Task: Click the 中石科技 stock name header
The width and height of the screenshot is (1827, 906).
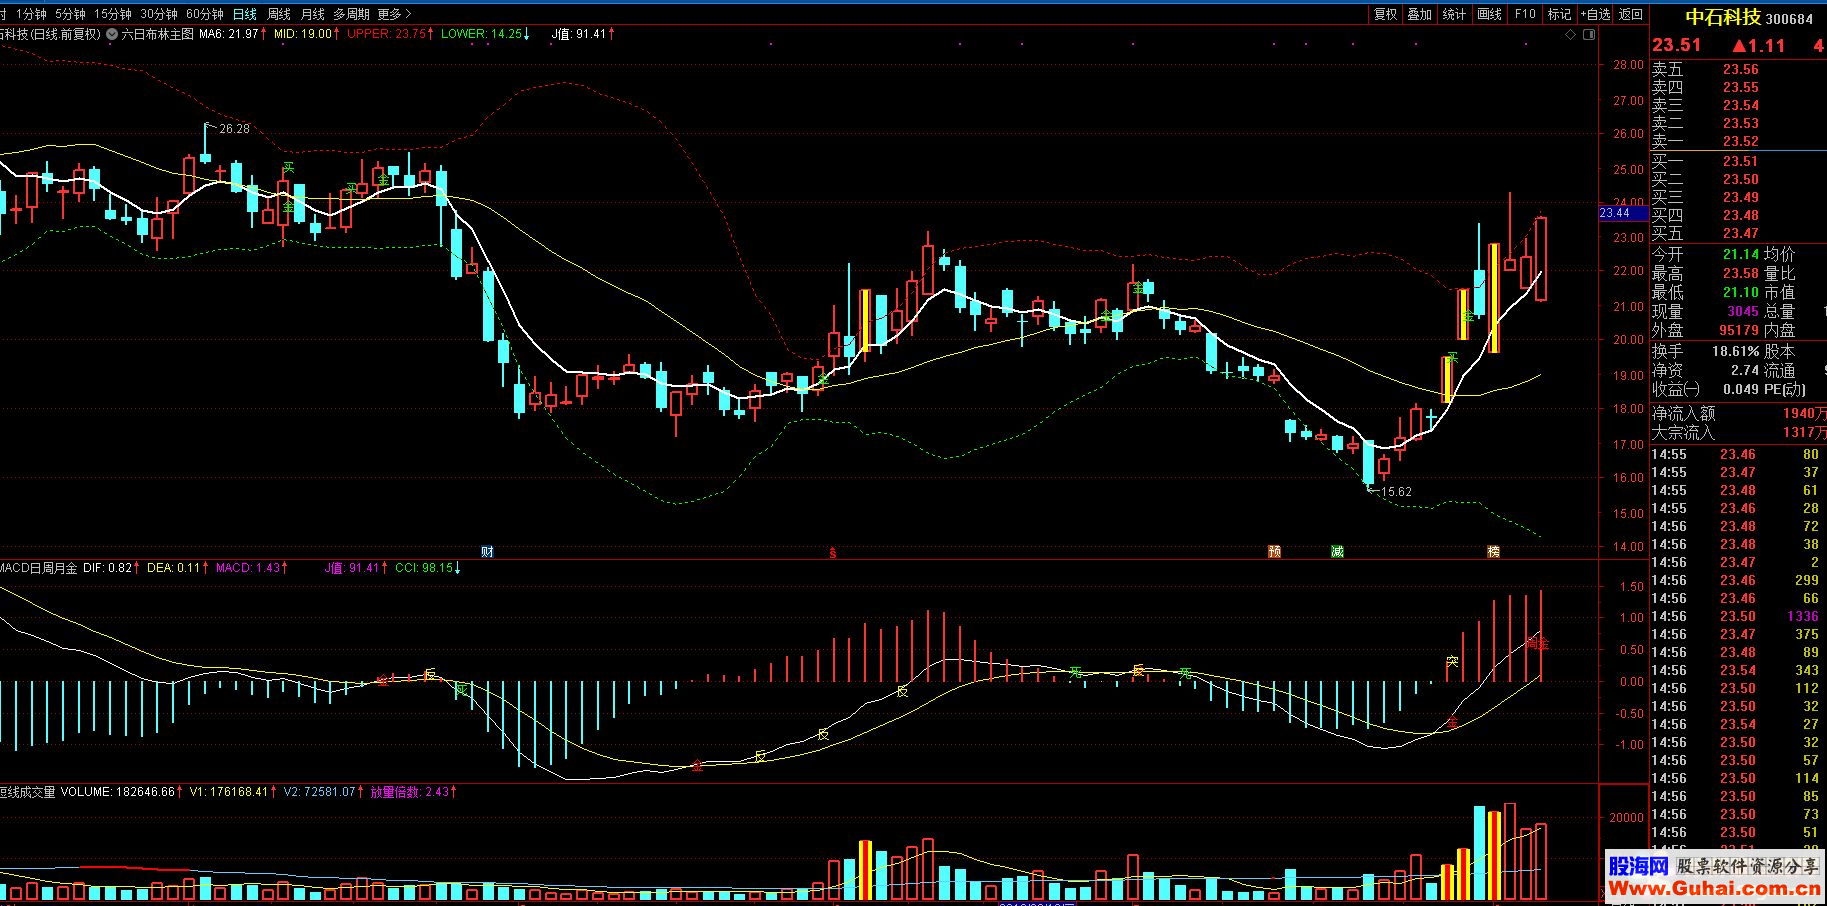Action: [x=1723, y=17]
